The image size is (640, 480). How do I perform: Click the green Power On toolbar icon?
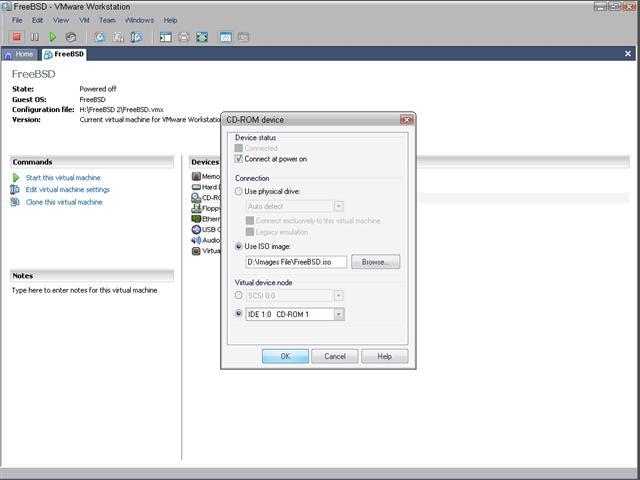point(53,37)
